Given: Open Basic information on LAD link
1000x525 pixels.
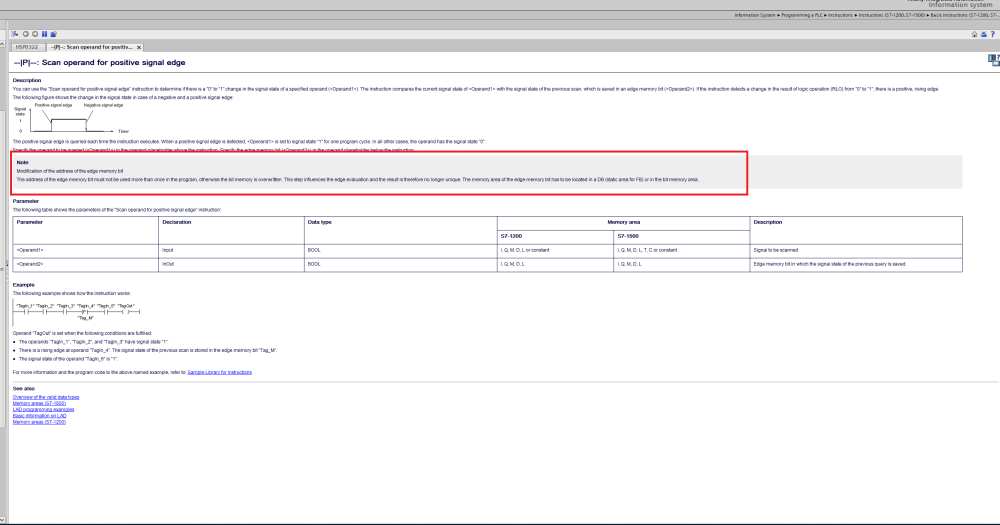Looking at the screenshot, I should 40,416.
